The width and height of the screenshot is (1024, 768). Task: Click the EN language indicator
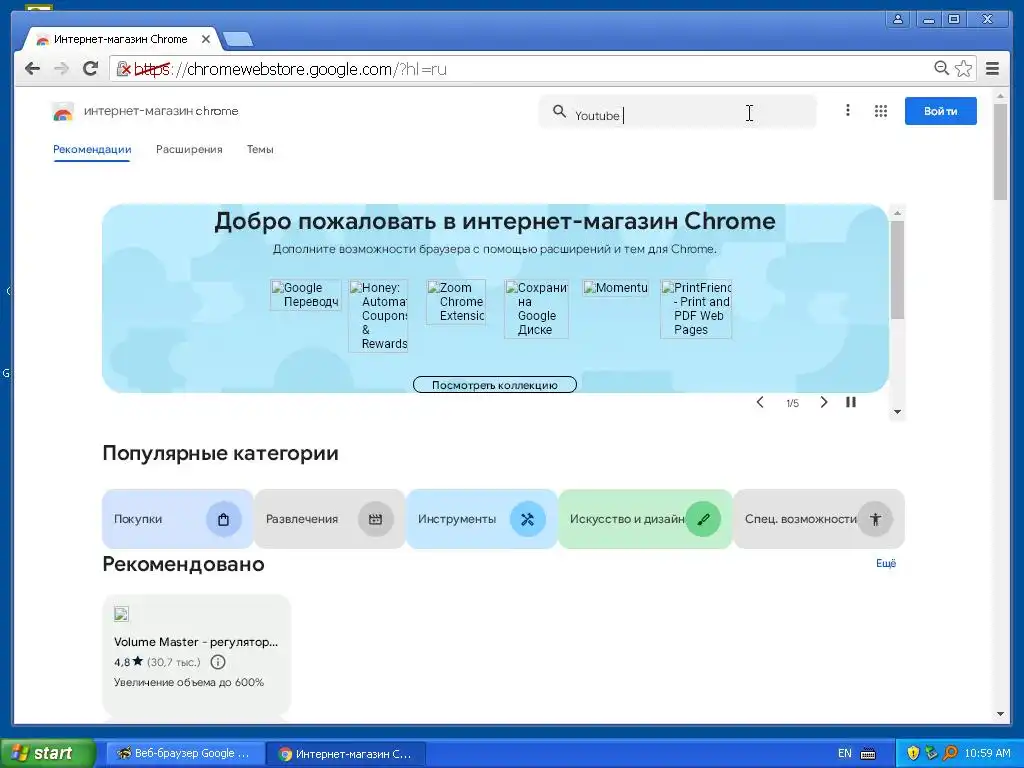(x=844, y=754)
